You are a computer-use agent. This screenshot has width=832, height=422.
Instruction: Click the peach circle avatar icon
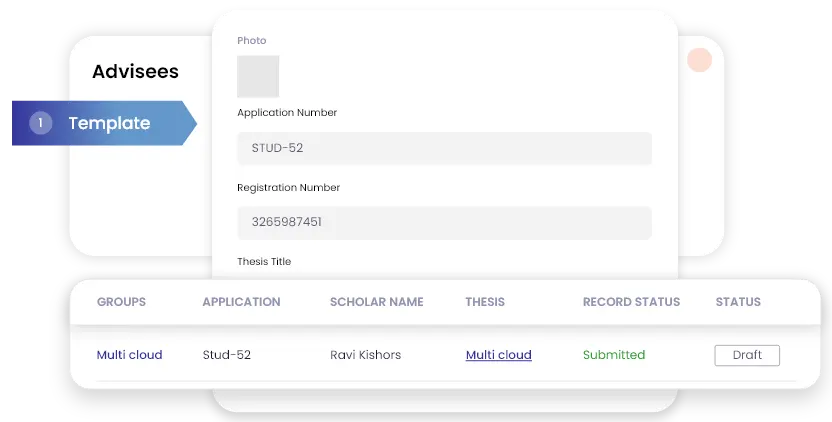pyautogui.click(x=699, y=60)
